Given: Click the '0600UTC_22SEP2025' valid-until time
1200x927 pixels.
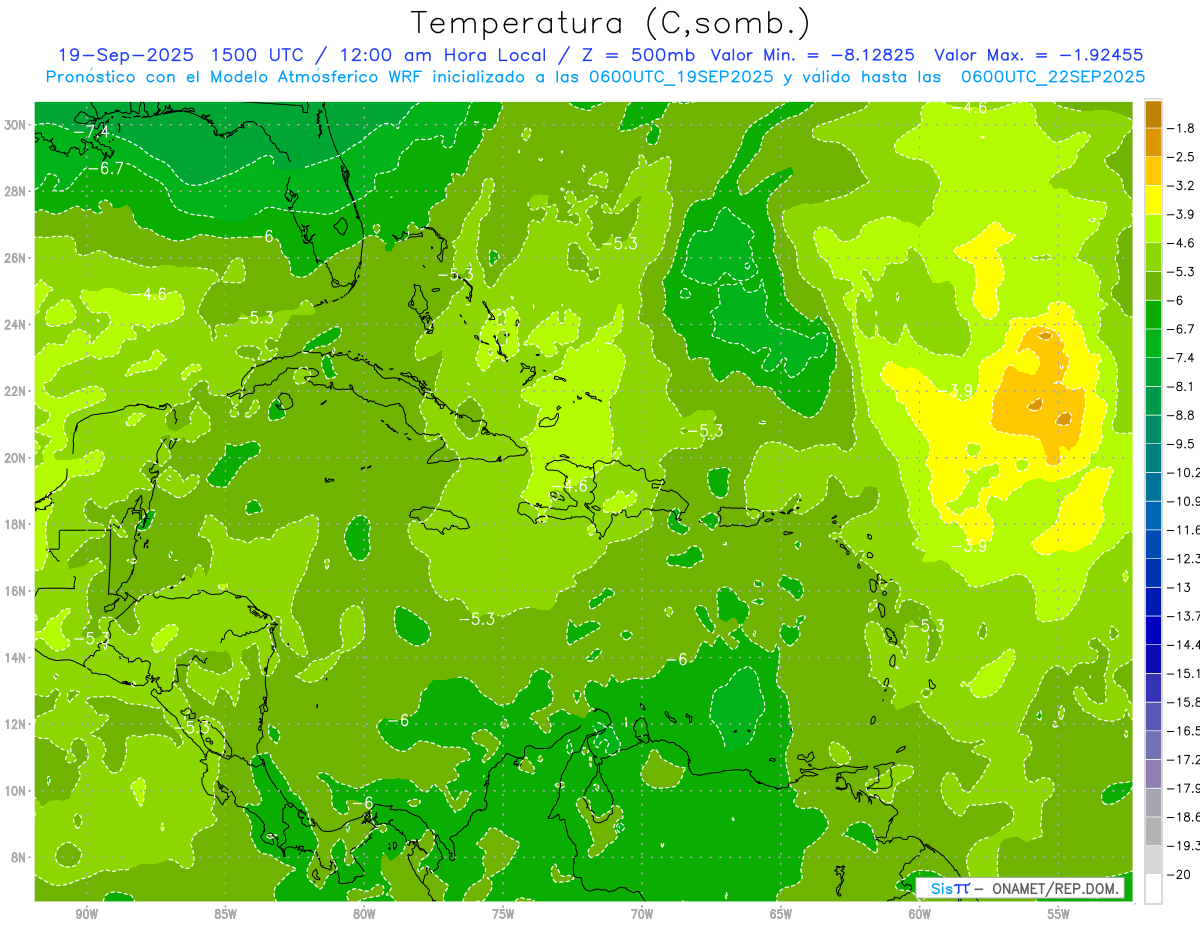Looking at the screenshot, I should pyautogui.click(x=1053, y=77).
